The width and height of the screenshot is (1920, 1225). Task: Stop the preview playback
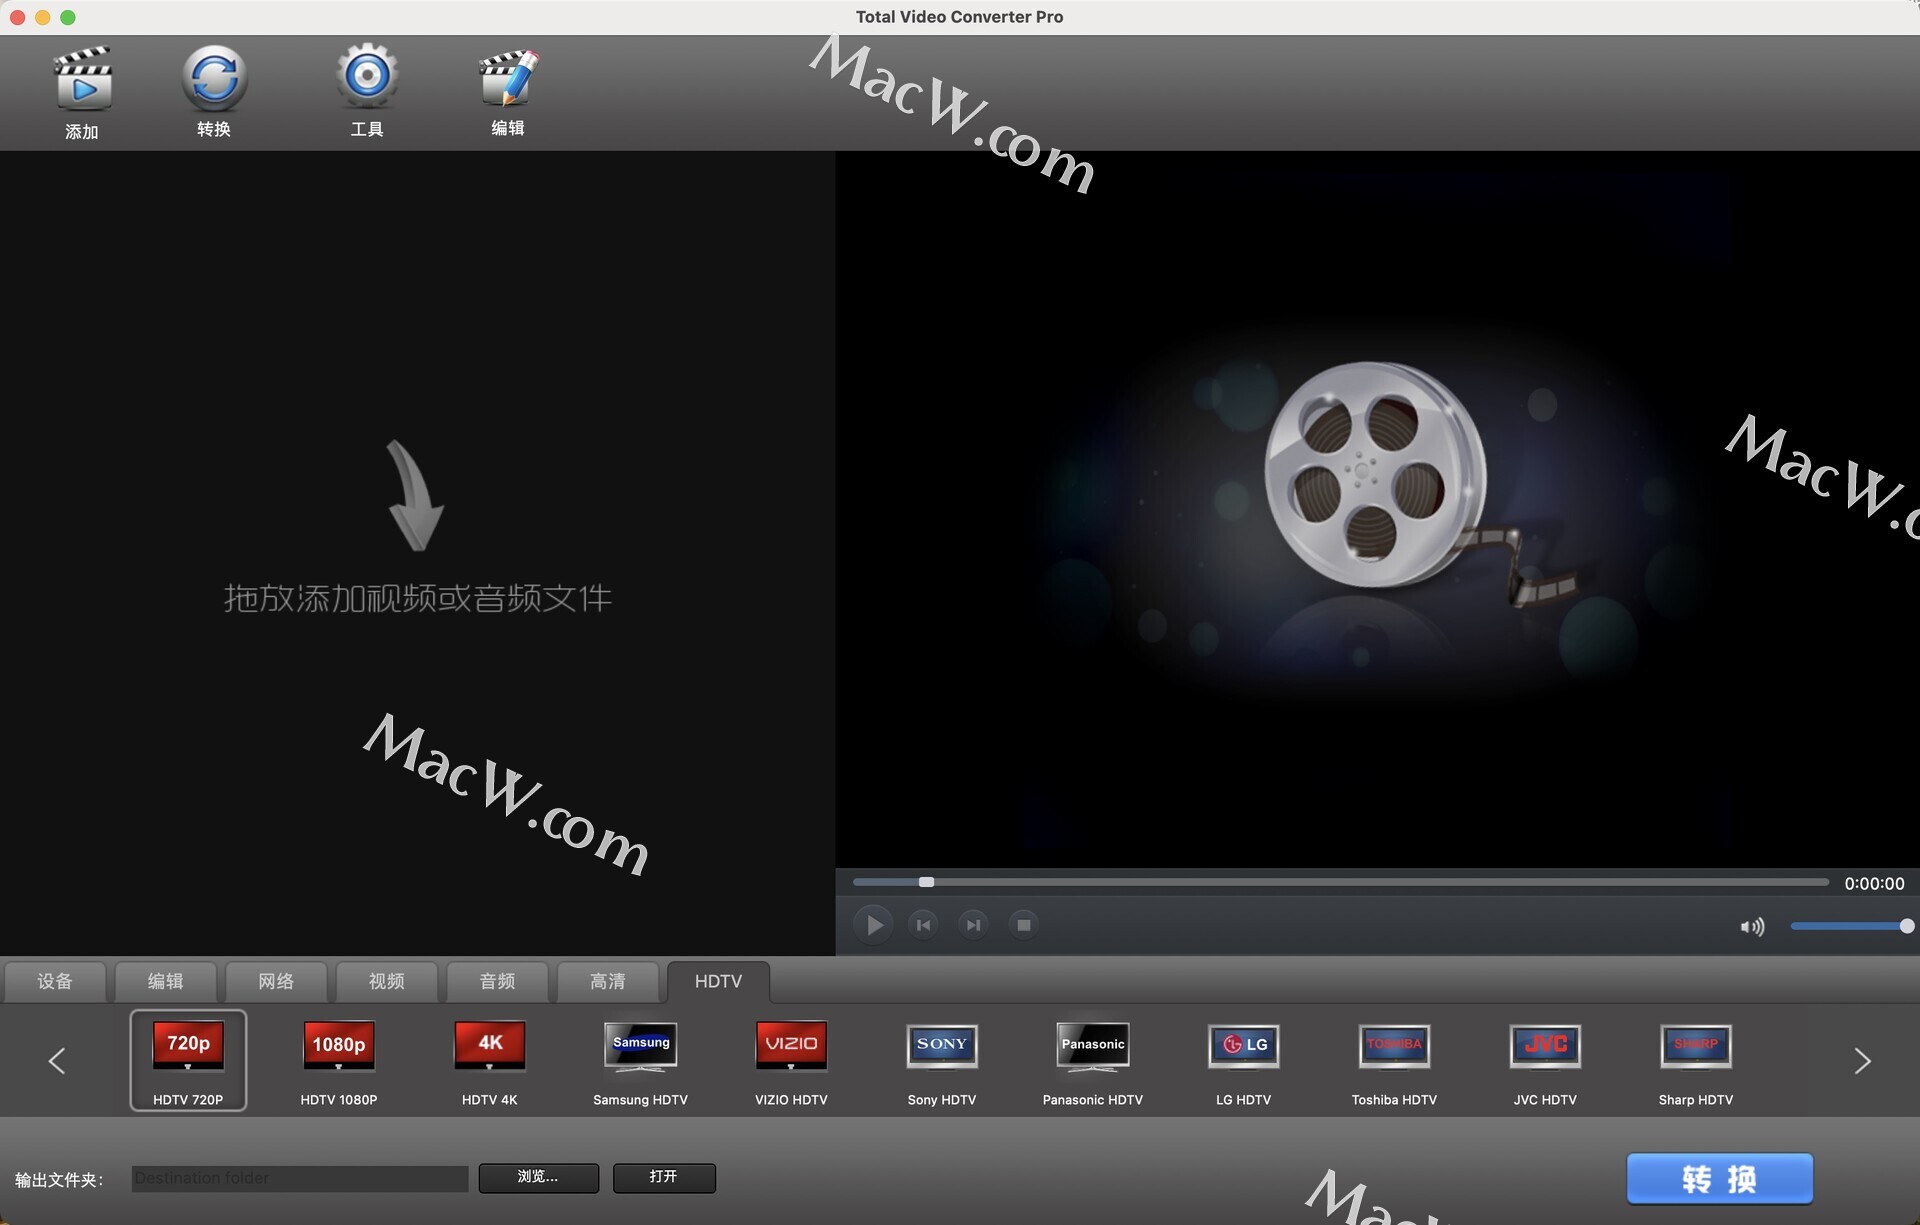coord(1023,925)
